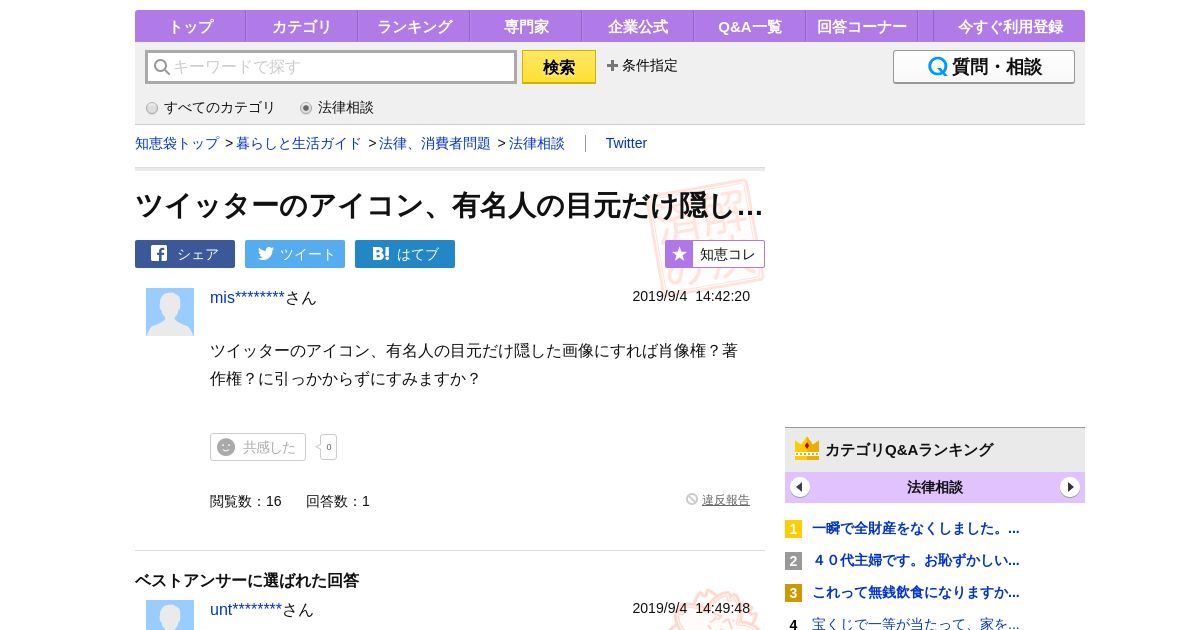Click the 閲覧数：16 text

point(246,501)
